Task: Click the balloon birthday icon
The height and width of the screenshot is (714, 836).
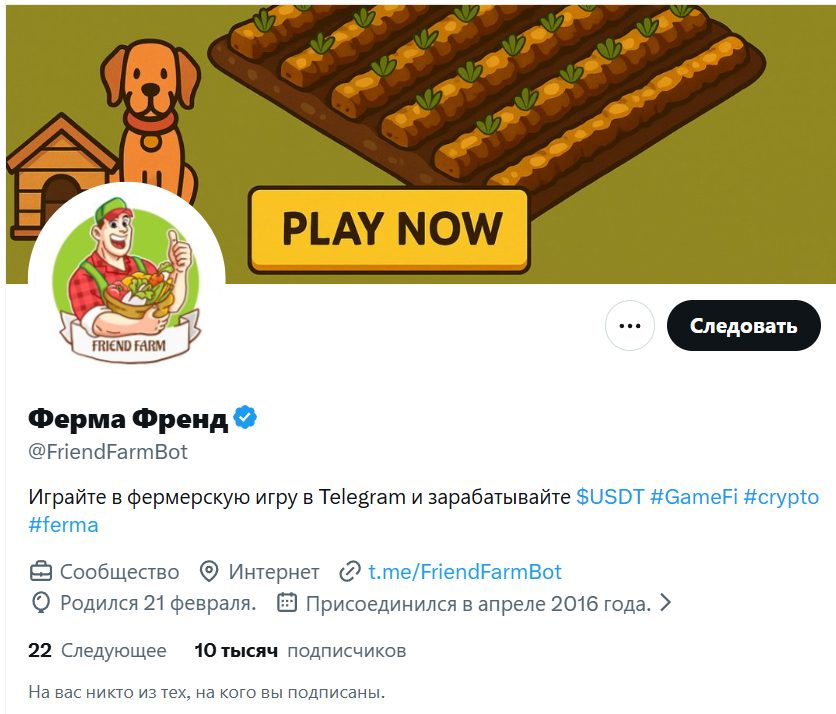Action: tap(41, 603)
